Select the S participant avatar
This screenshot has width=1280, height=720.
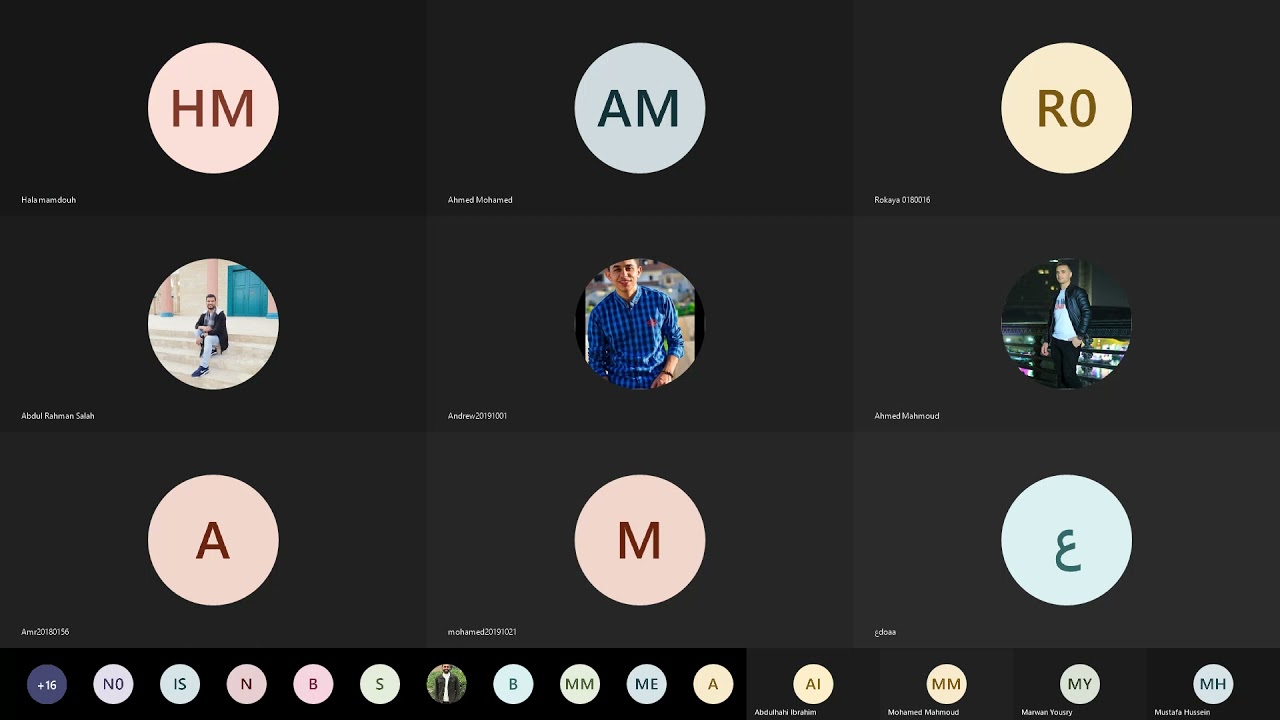(x=380, y=684)
